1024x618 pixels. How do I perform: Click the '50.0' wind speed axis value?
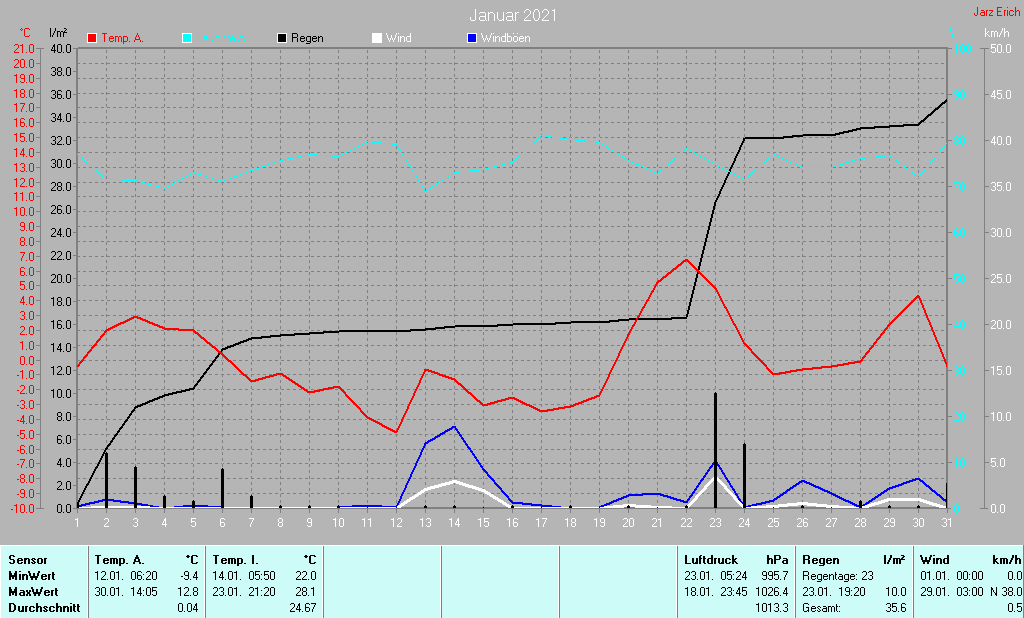pyautogui.click(x=1001, y=49)
